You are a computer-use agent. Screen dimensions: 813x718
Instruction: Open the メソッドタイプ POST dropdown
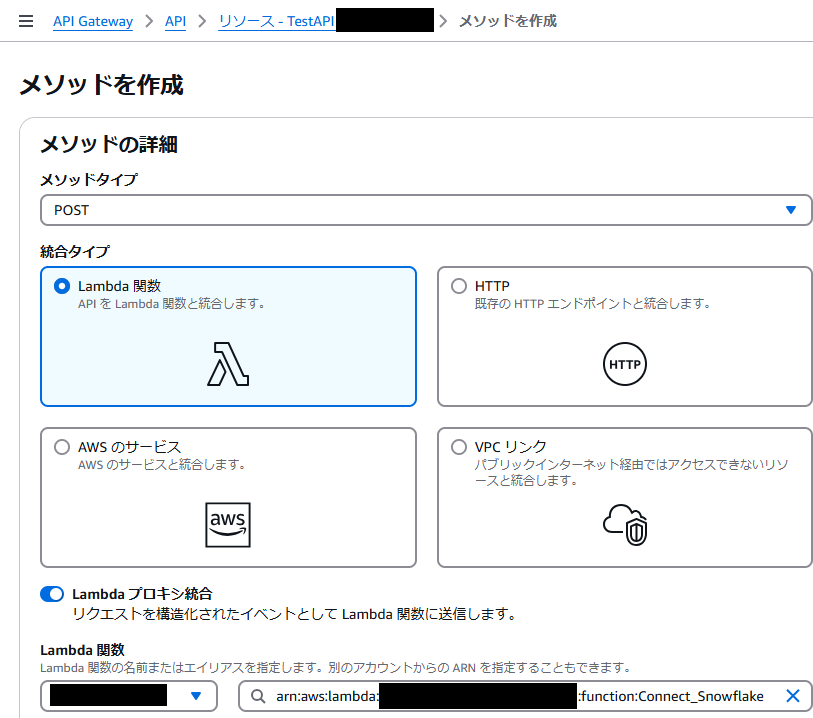[x=426, y=210]
